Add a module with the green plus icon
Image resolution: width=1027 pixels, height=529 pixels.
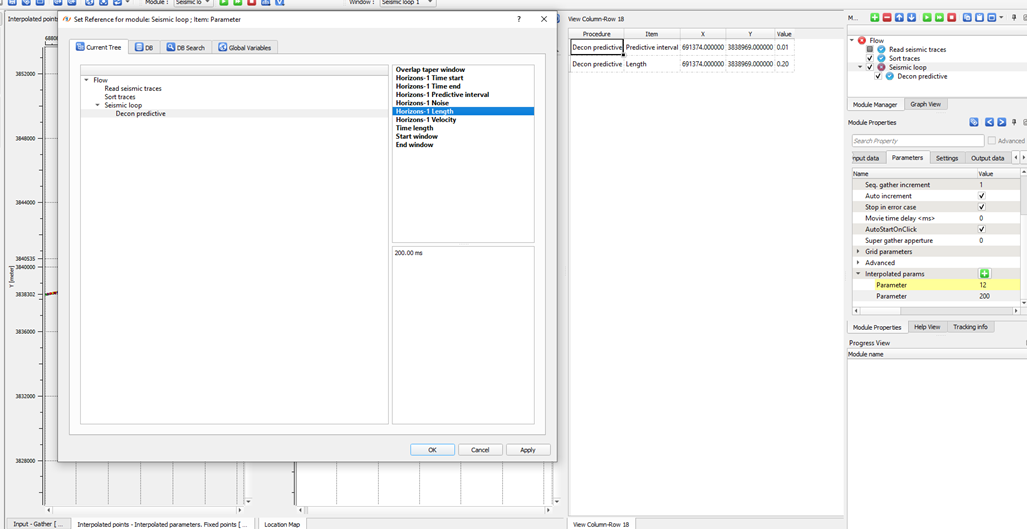tap(874, 18)
